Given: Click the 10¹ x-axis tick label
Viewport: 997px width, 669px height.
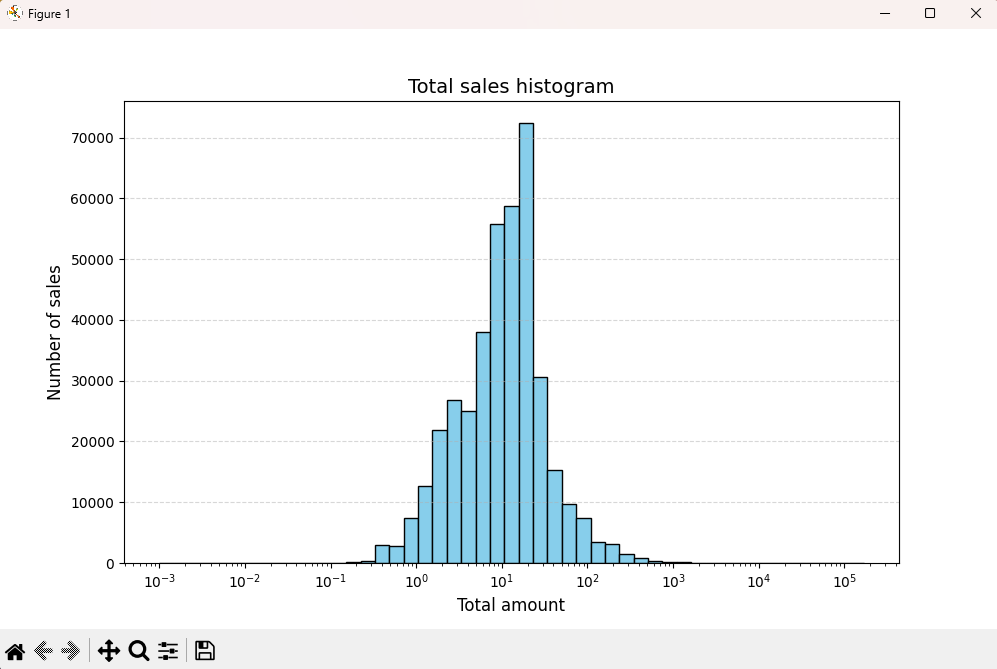Looking at the screenshot, I should pyautogui.click(x=502, y=581).
